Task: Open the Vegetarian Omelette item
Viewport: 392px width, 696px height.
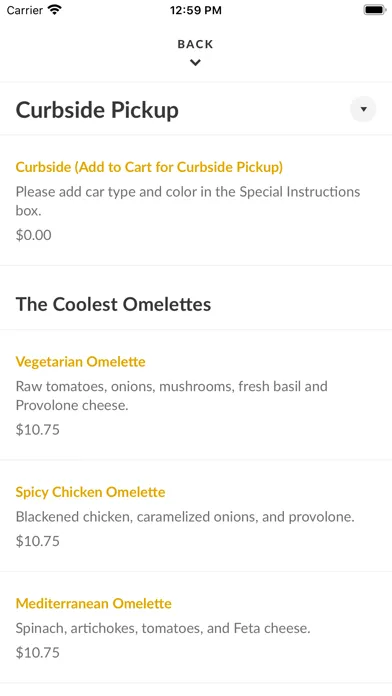Action: (x=80, y=361)
